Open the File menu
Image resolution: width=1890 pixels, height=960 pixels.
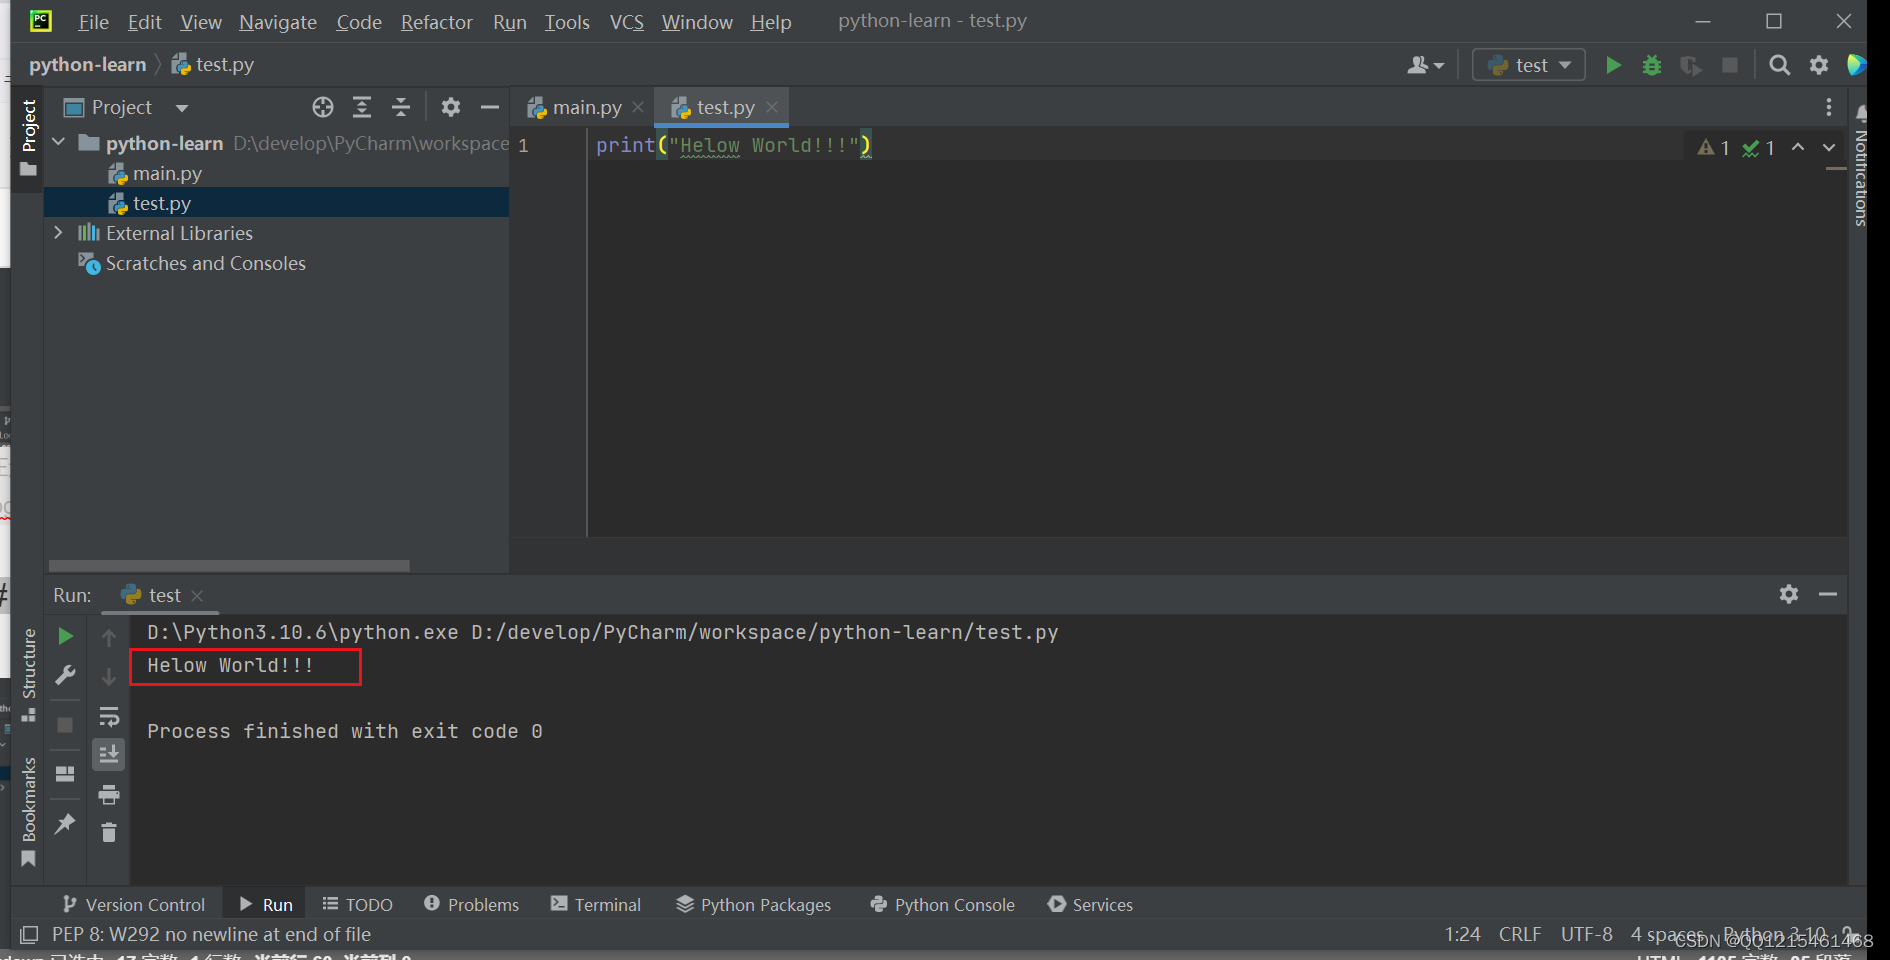pos(93,22)
